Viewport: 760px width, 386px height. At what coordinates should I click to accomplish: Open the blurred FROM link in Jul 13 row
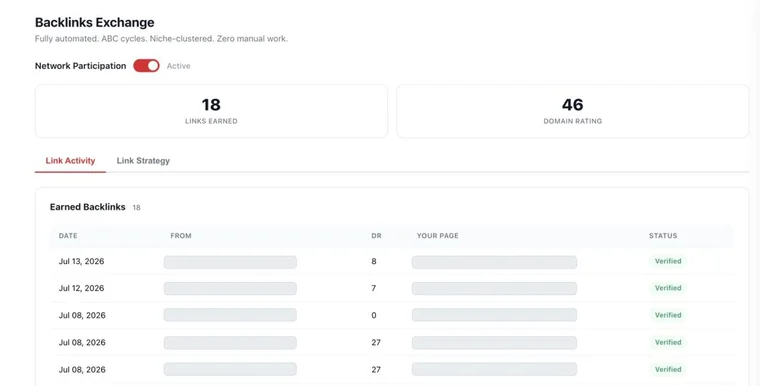click(230, 262)
